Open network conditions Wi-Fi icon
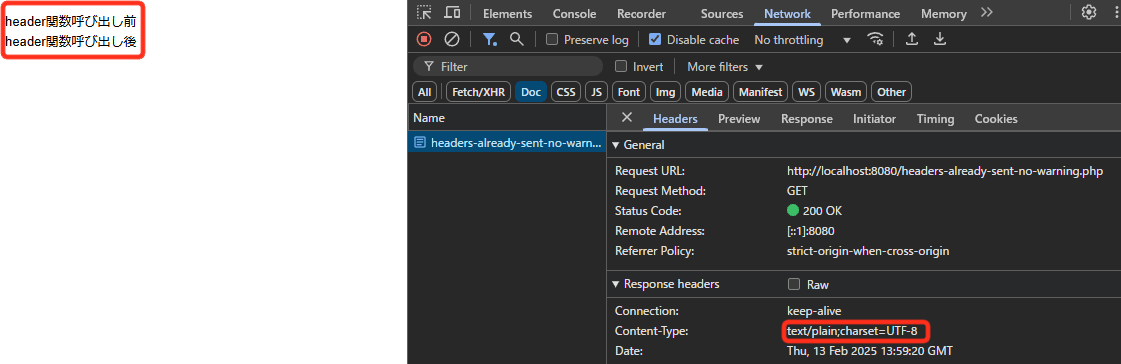 875,39
